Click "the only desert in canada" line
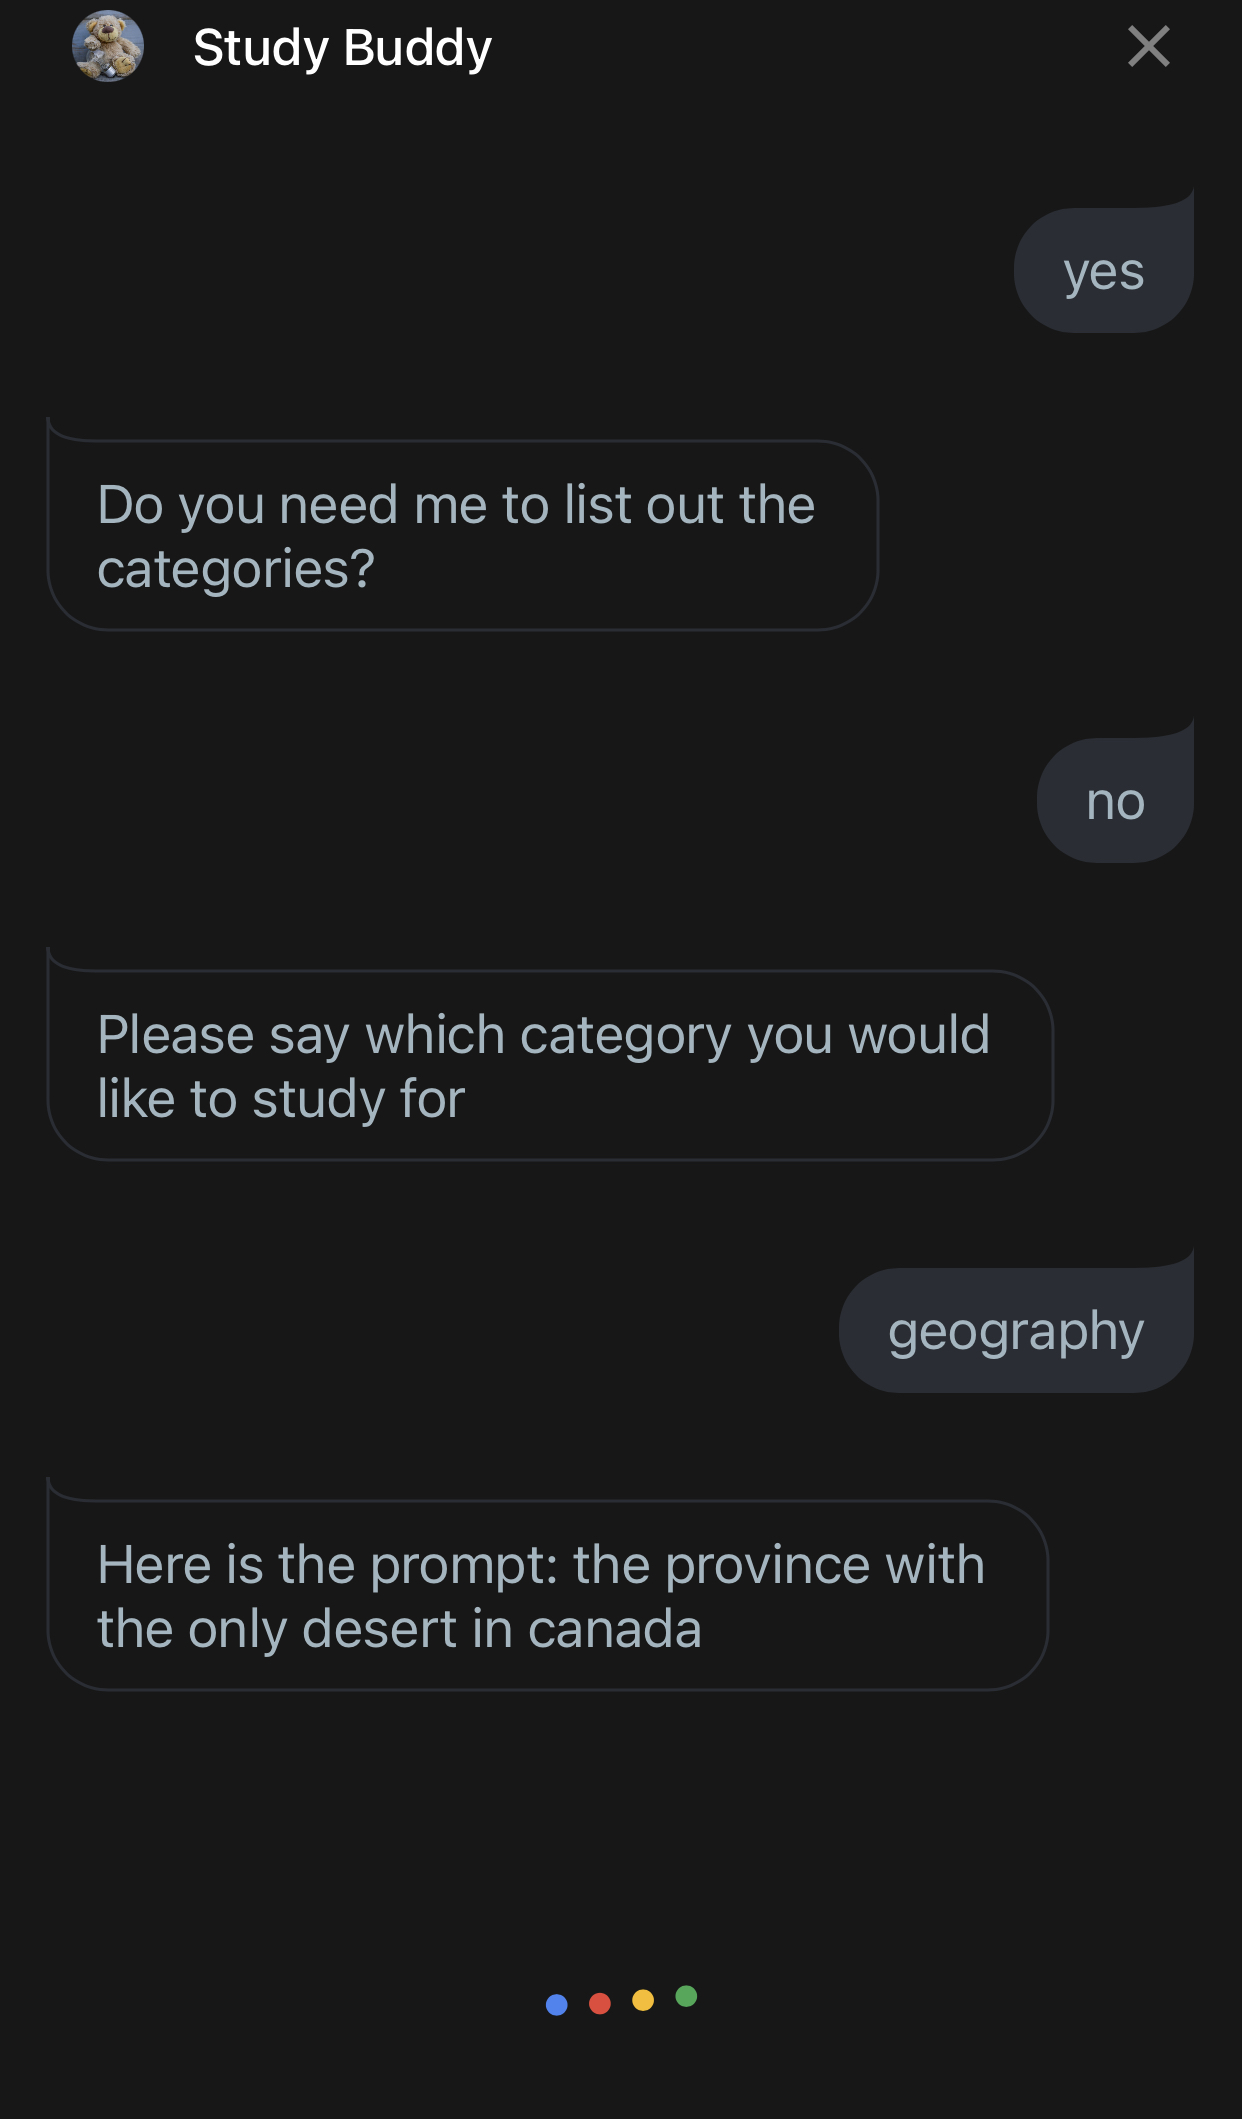 click(399, 1628)
